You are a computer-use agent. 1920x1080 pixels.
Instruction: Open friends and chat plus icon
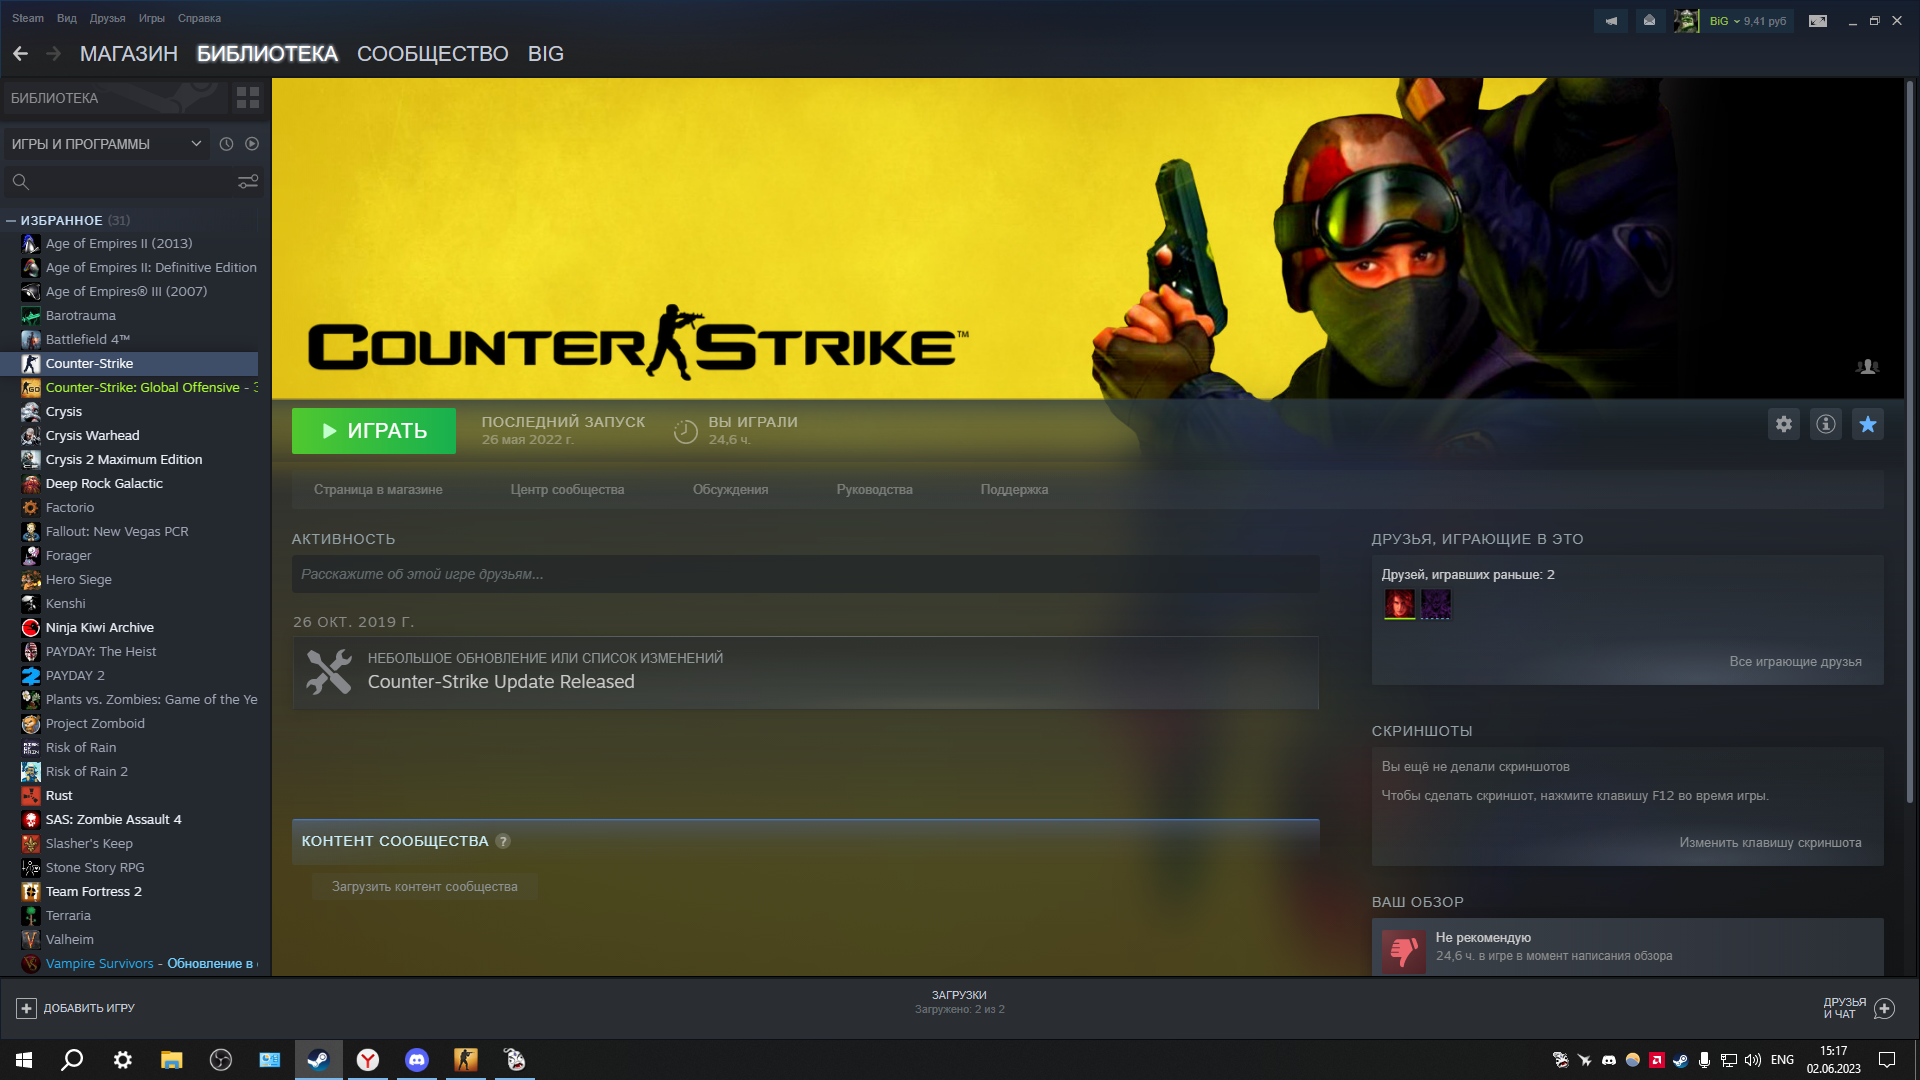click(x=1884, y=1008)
